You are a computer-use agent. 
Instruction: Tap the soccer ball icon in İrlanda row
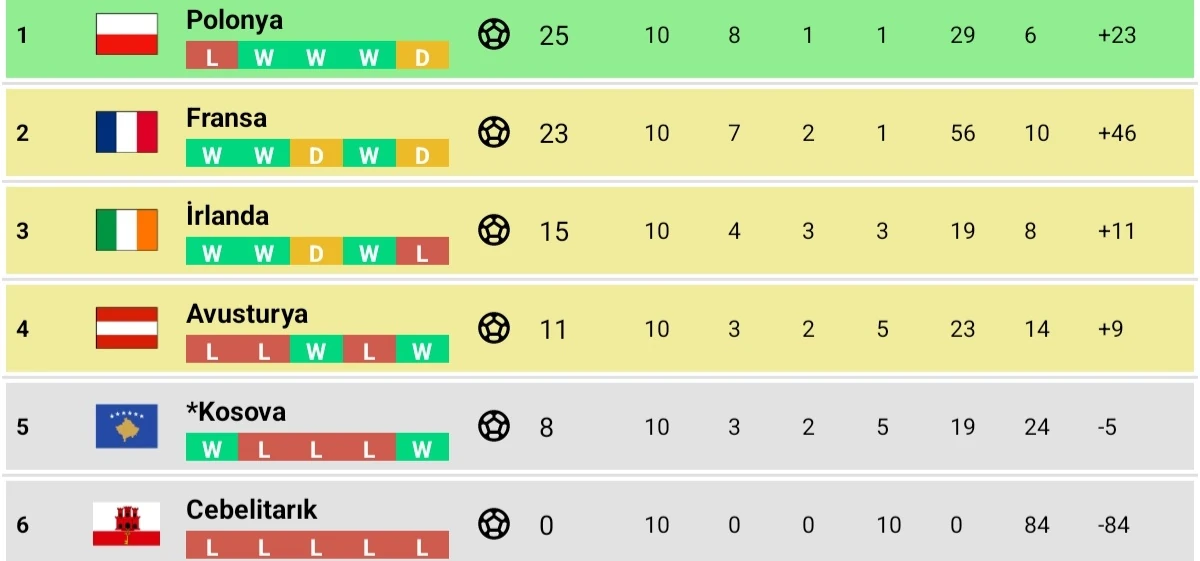click(494, 230)
